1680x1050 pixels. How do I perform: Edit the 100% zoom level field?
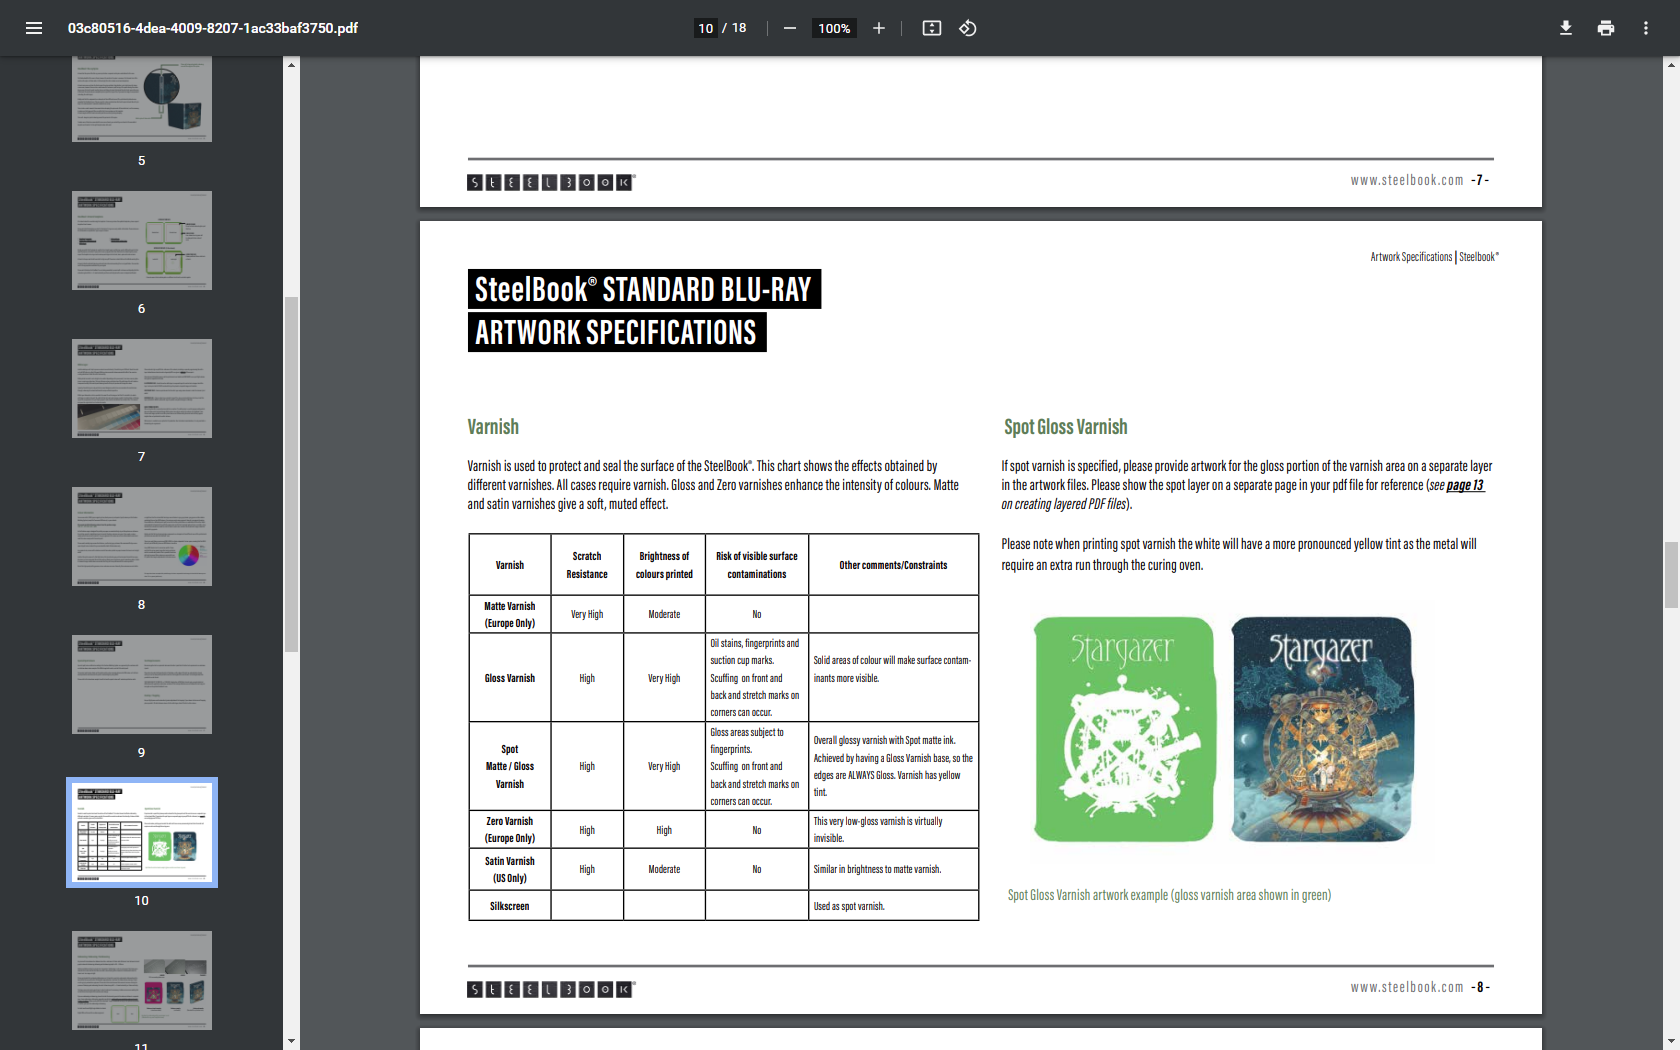(834, 28)
